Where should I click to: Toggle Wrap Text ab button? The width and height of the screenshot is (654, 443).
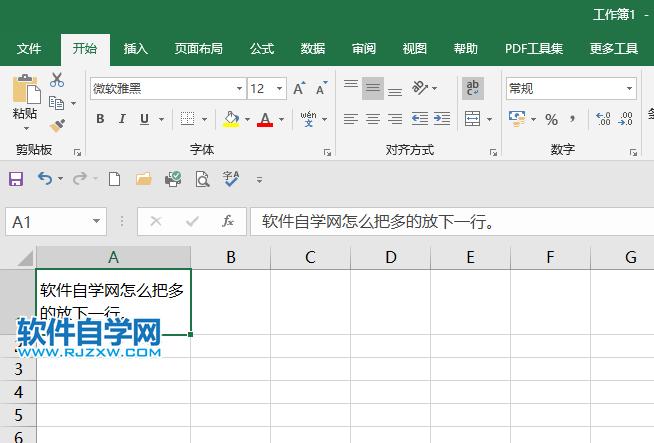click(473, 88)
